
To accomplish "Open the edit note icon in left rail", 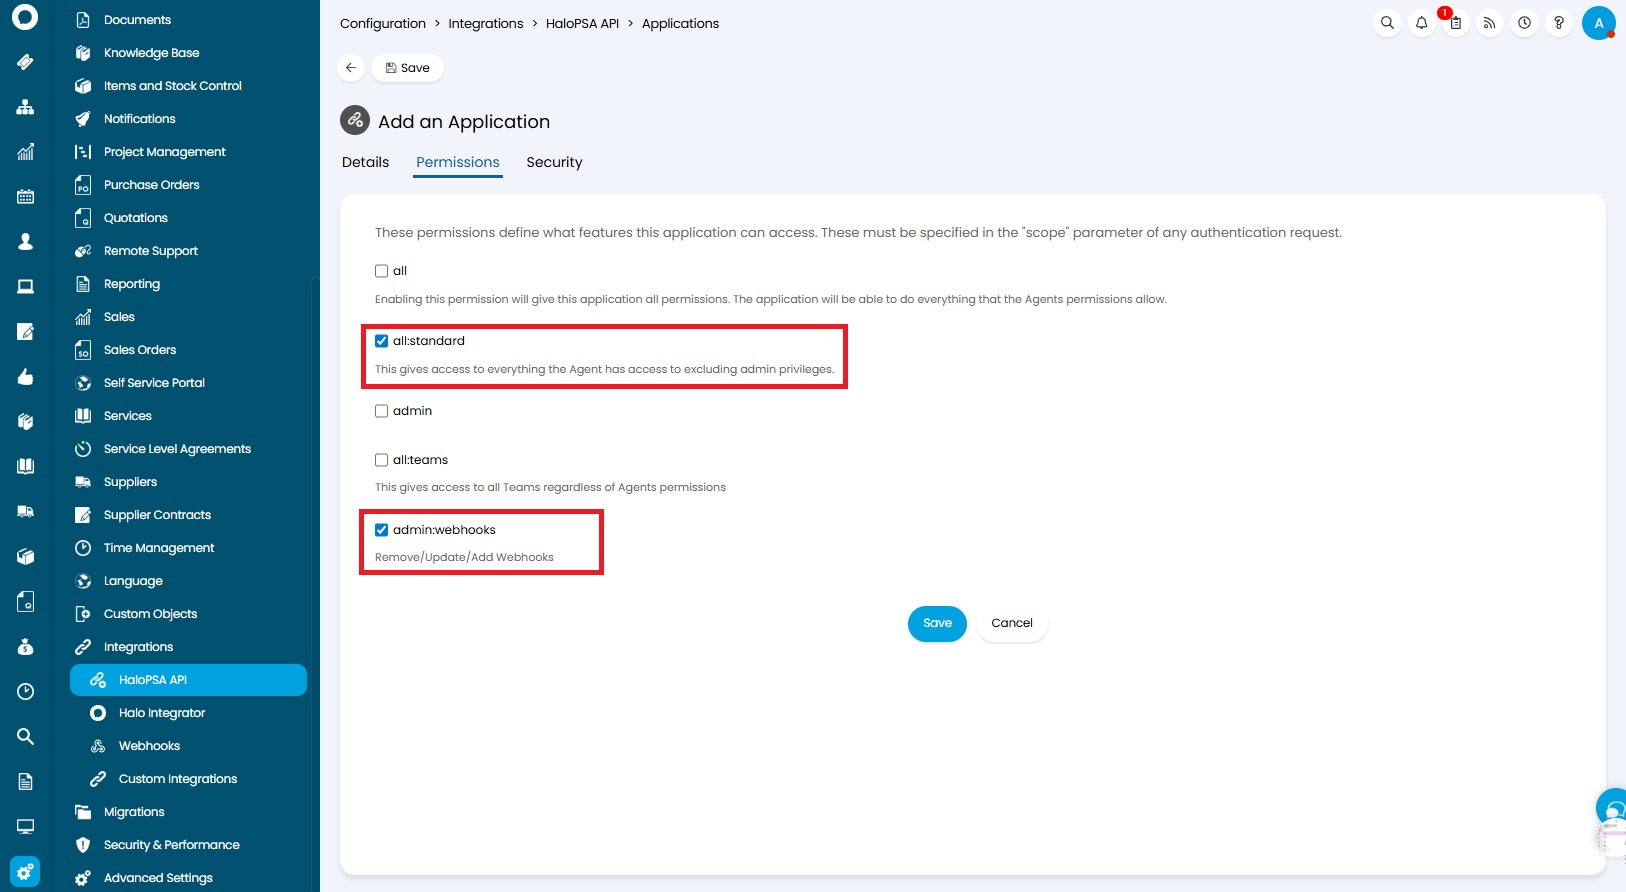I will click(x=25, y=332).
